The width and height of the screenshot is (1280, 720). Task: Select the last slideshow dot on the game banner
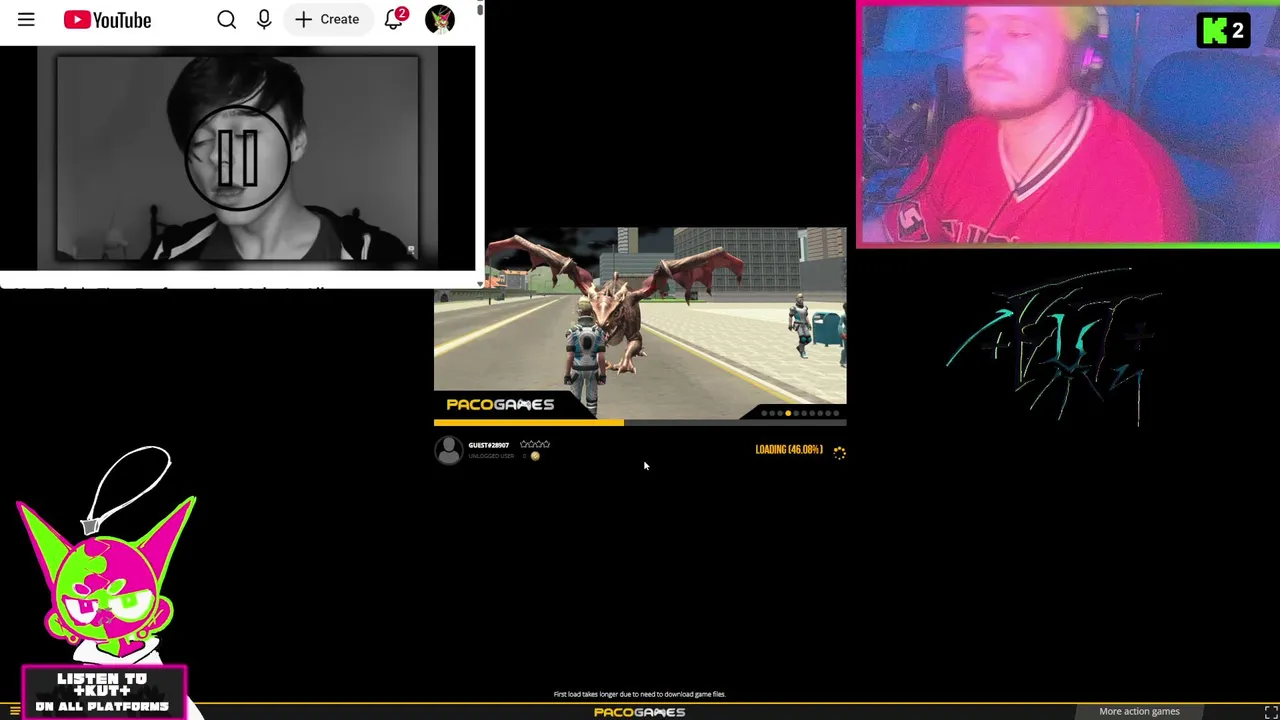click(x=836, y=413)
